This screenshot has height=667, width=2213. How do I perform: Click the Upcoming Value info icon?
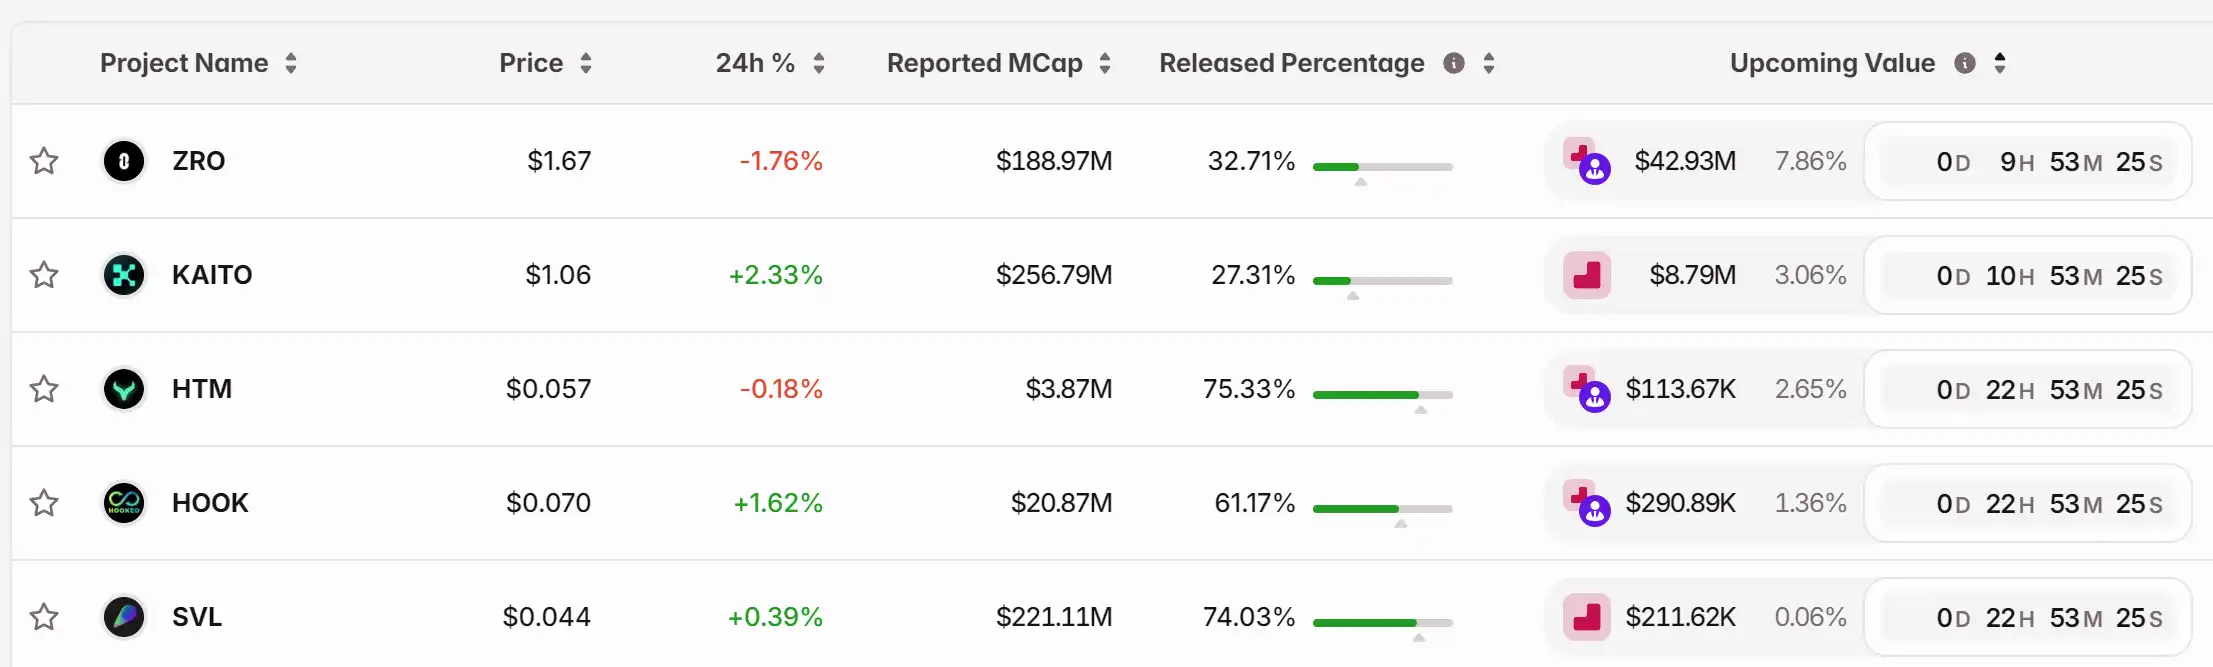tap(1965, 63)
